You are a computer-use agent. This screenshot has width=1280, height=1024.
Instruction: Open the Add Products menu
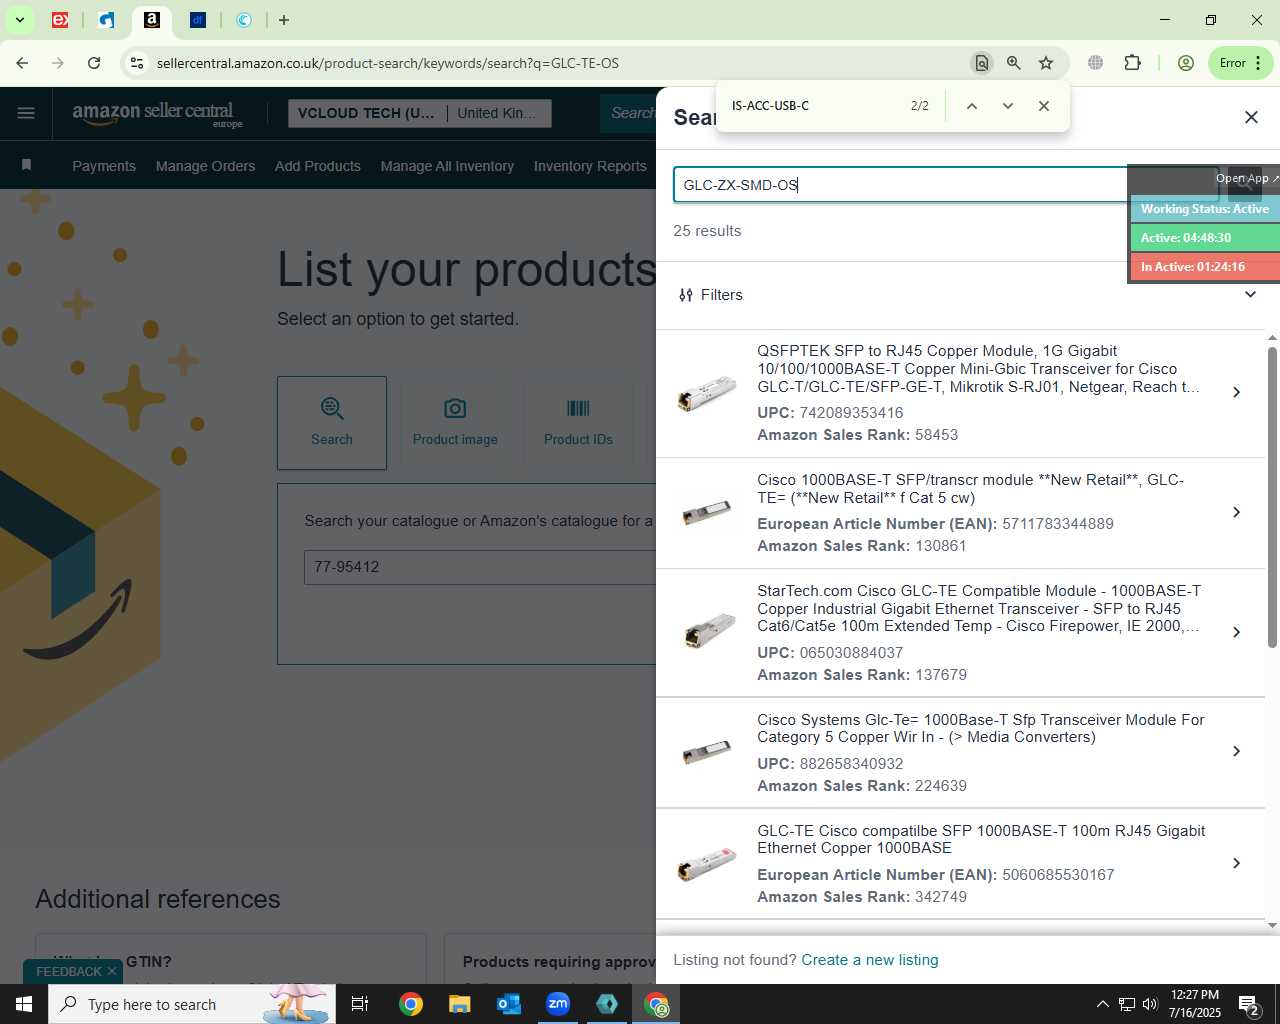click(x=318, y=166)
